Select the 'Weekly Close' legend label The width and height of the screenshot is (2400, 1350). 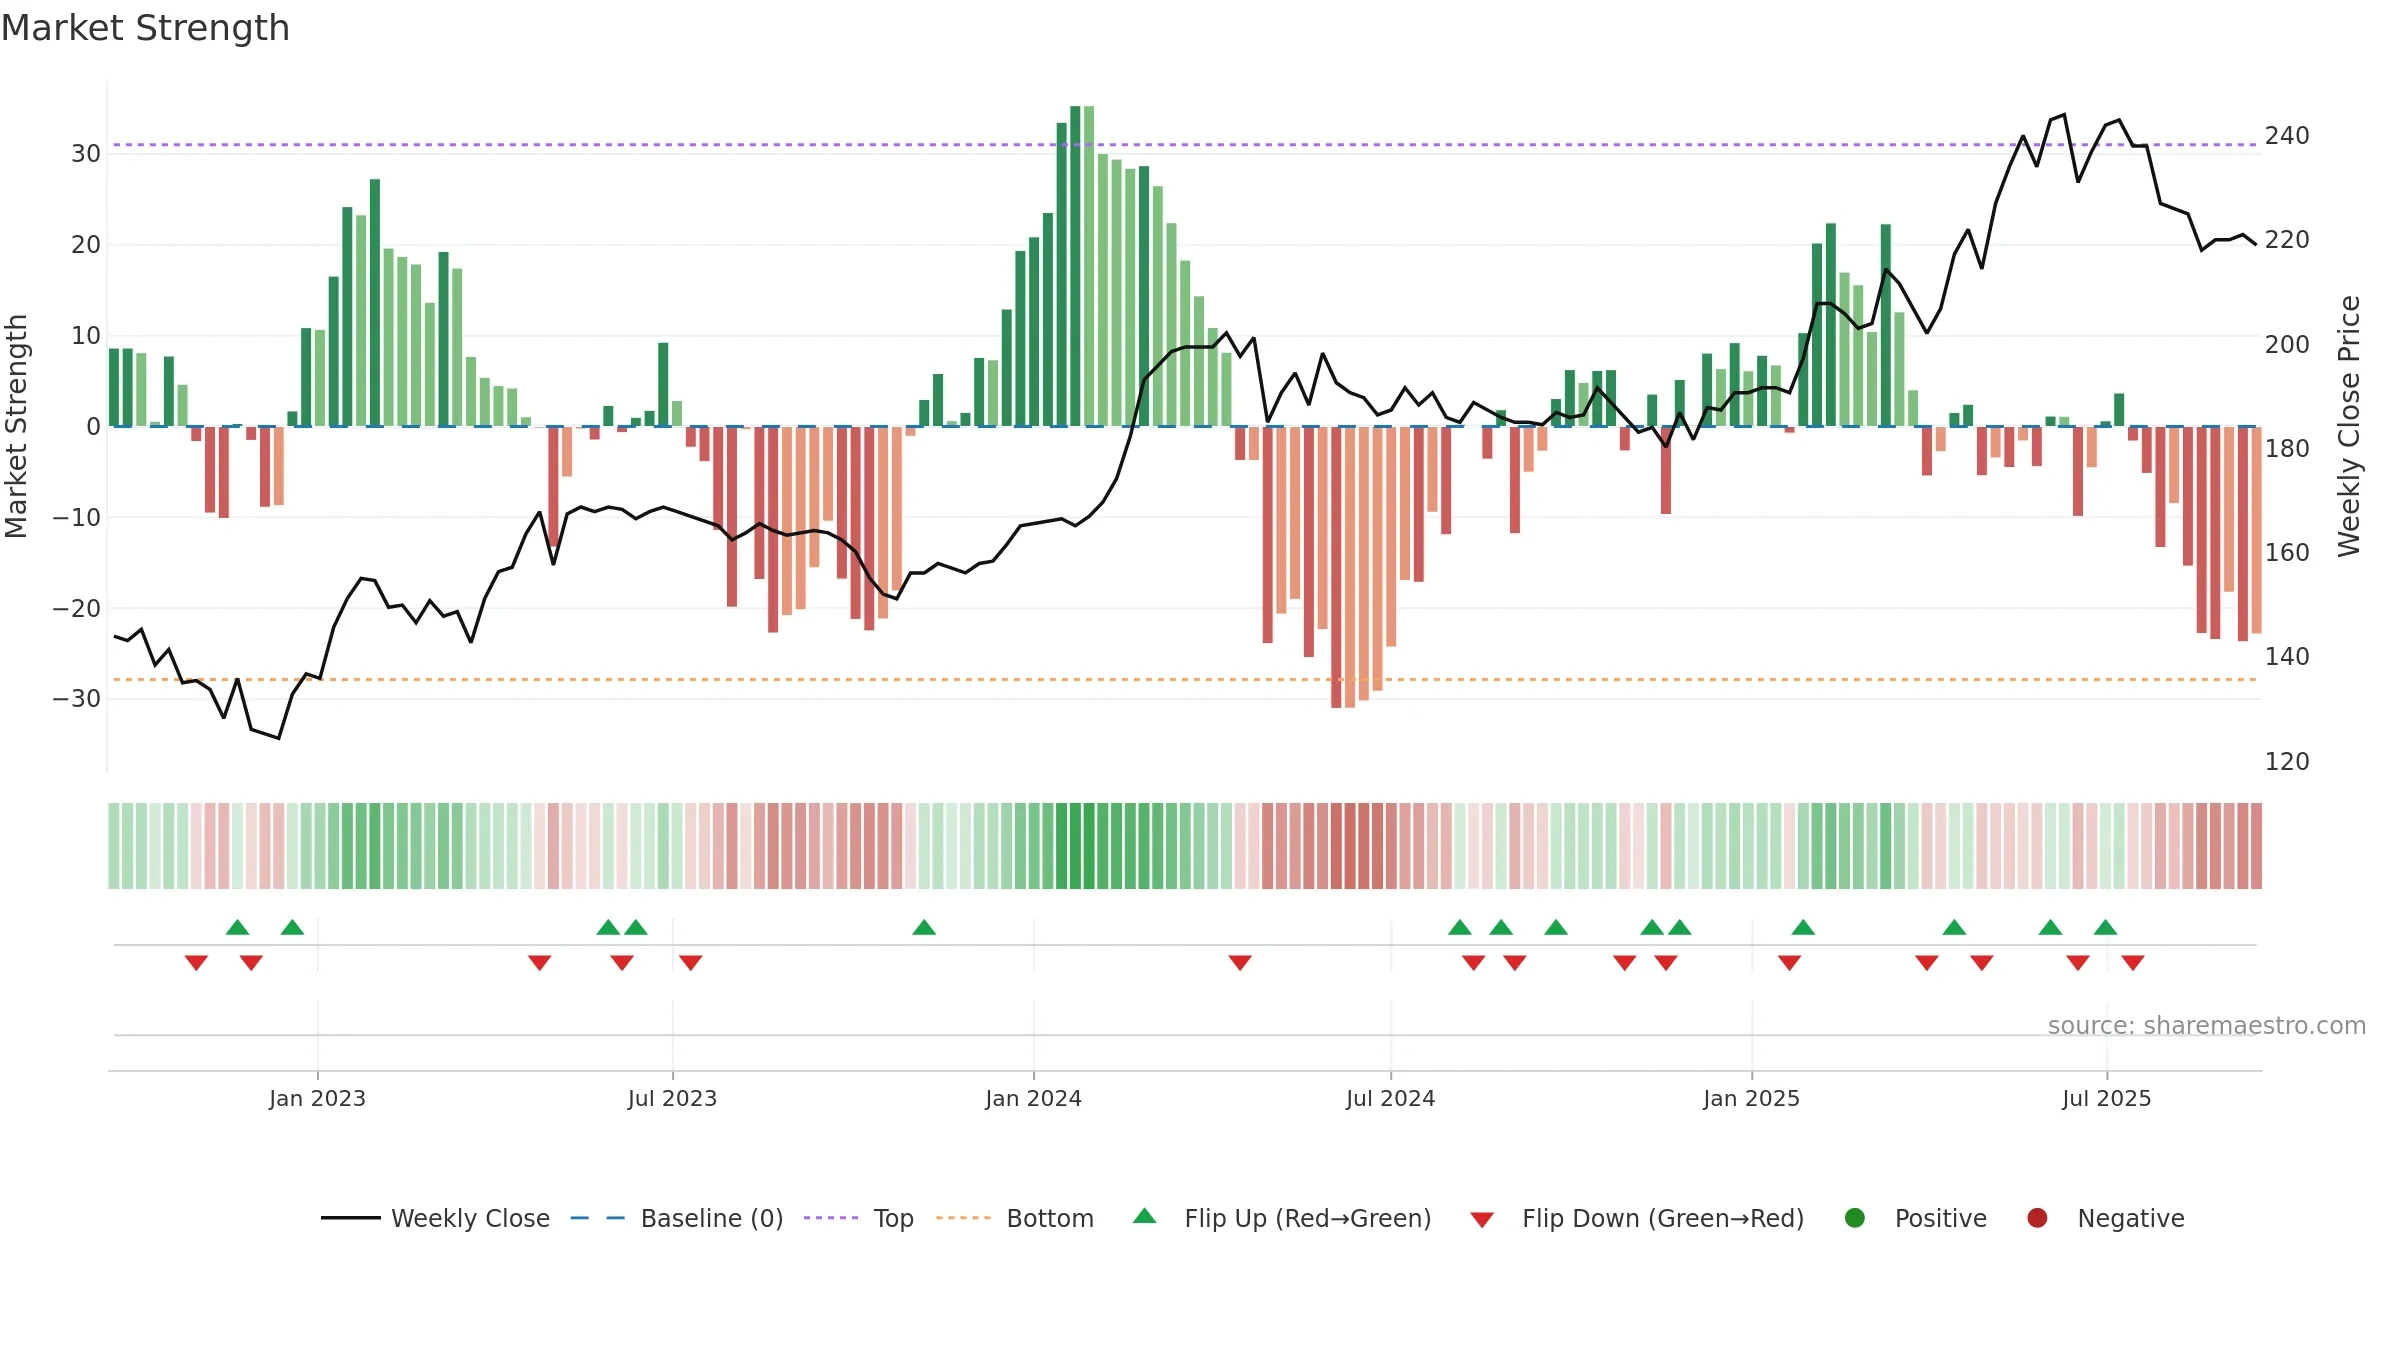point(470,1219)
